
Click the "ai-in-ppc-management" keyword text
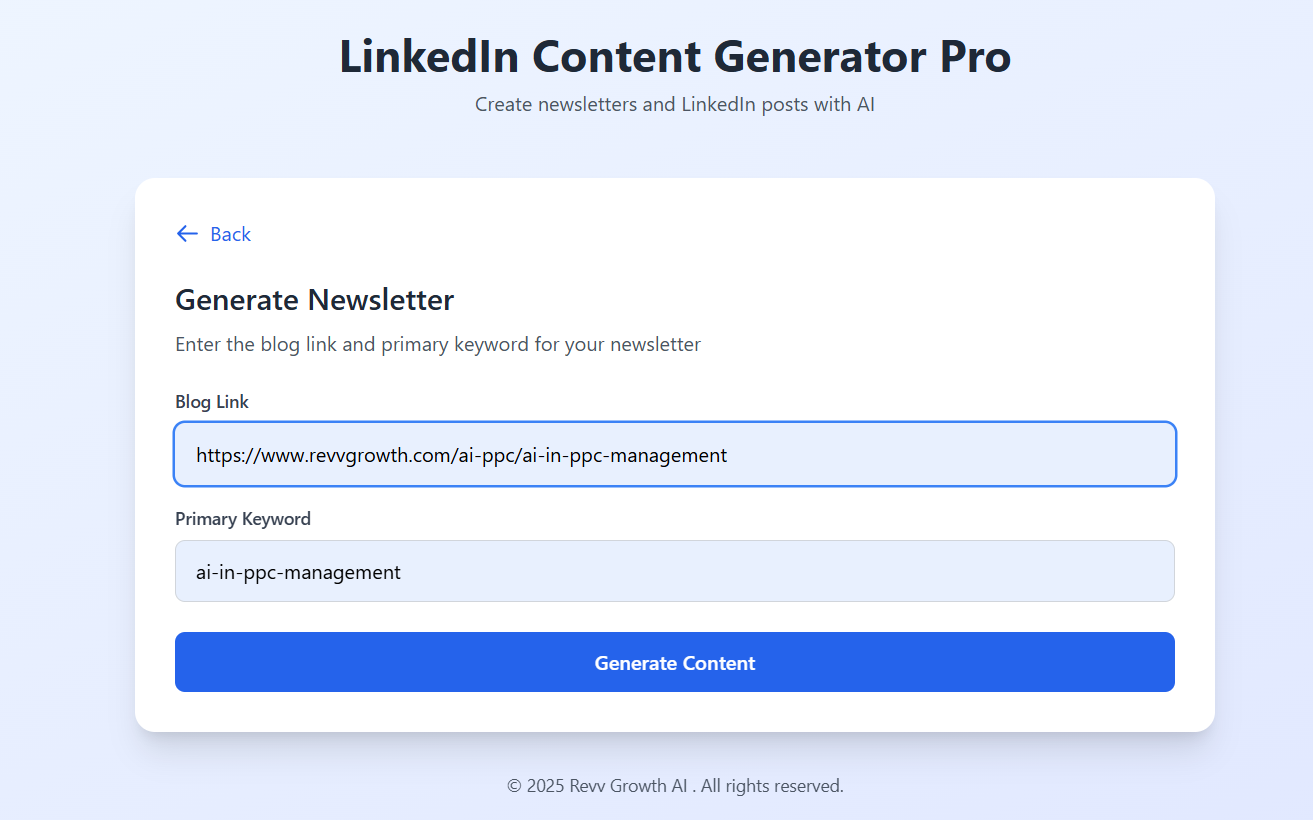298,572
